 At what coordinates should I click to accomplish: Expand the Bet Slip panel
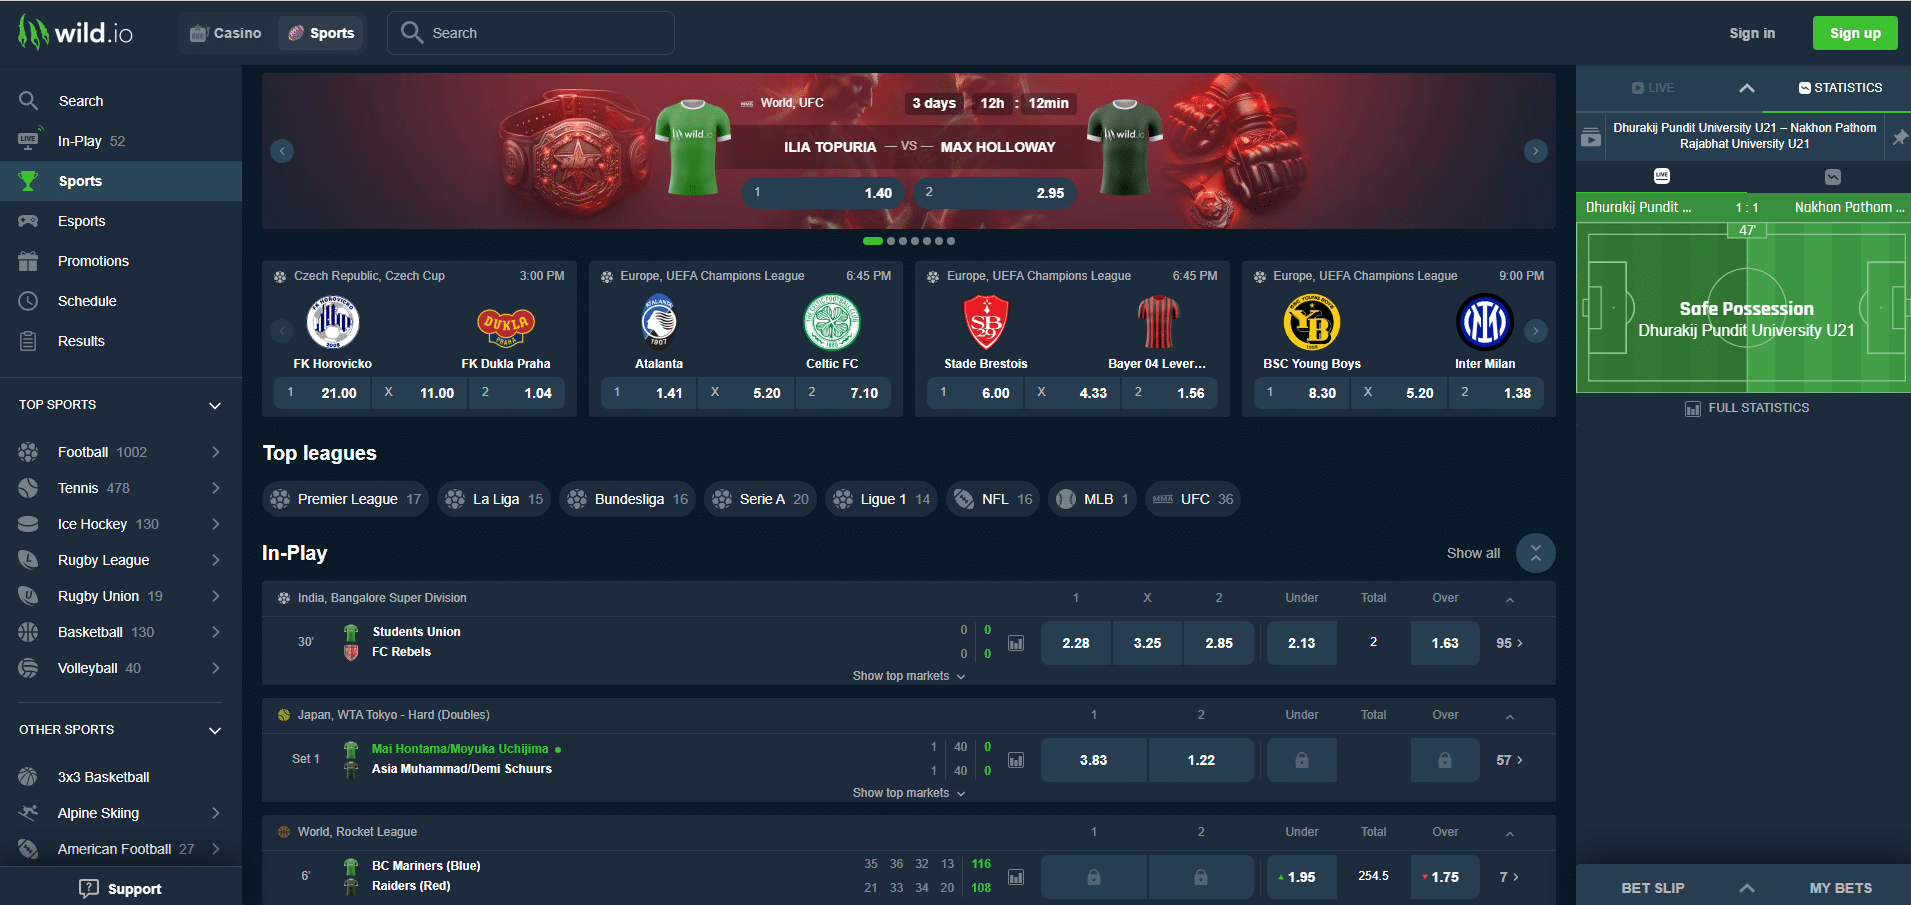pos(1747,888)
